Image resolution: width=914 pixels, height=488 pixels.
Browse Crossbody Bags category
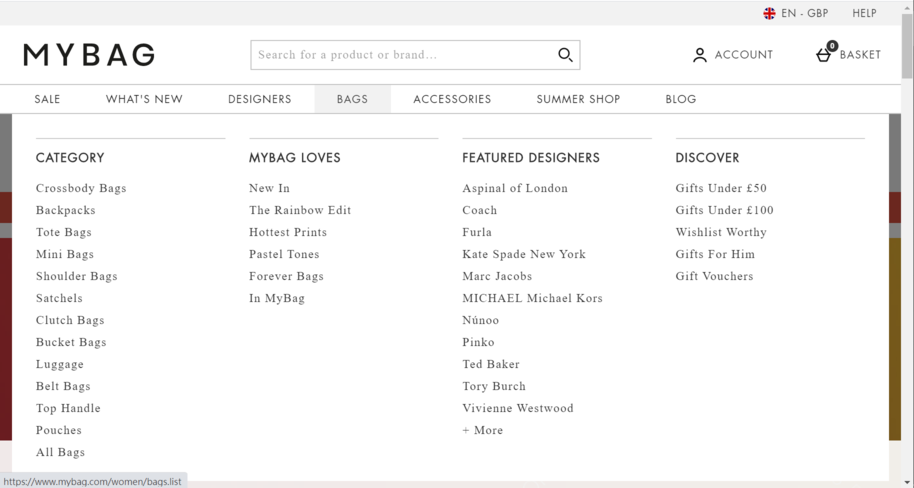coord(81,188)
